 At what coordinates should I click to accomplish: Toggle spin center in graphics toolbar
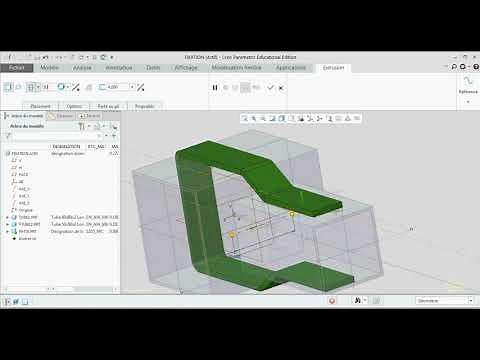pyautogui.click(x=320, y=118)
